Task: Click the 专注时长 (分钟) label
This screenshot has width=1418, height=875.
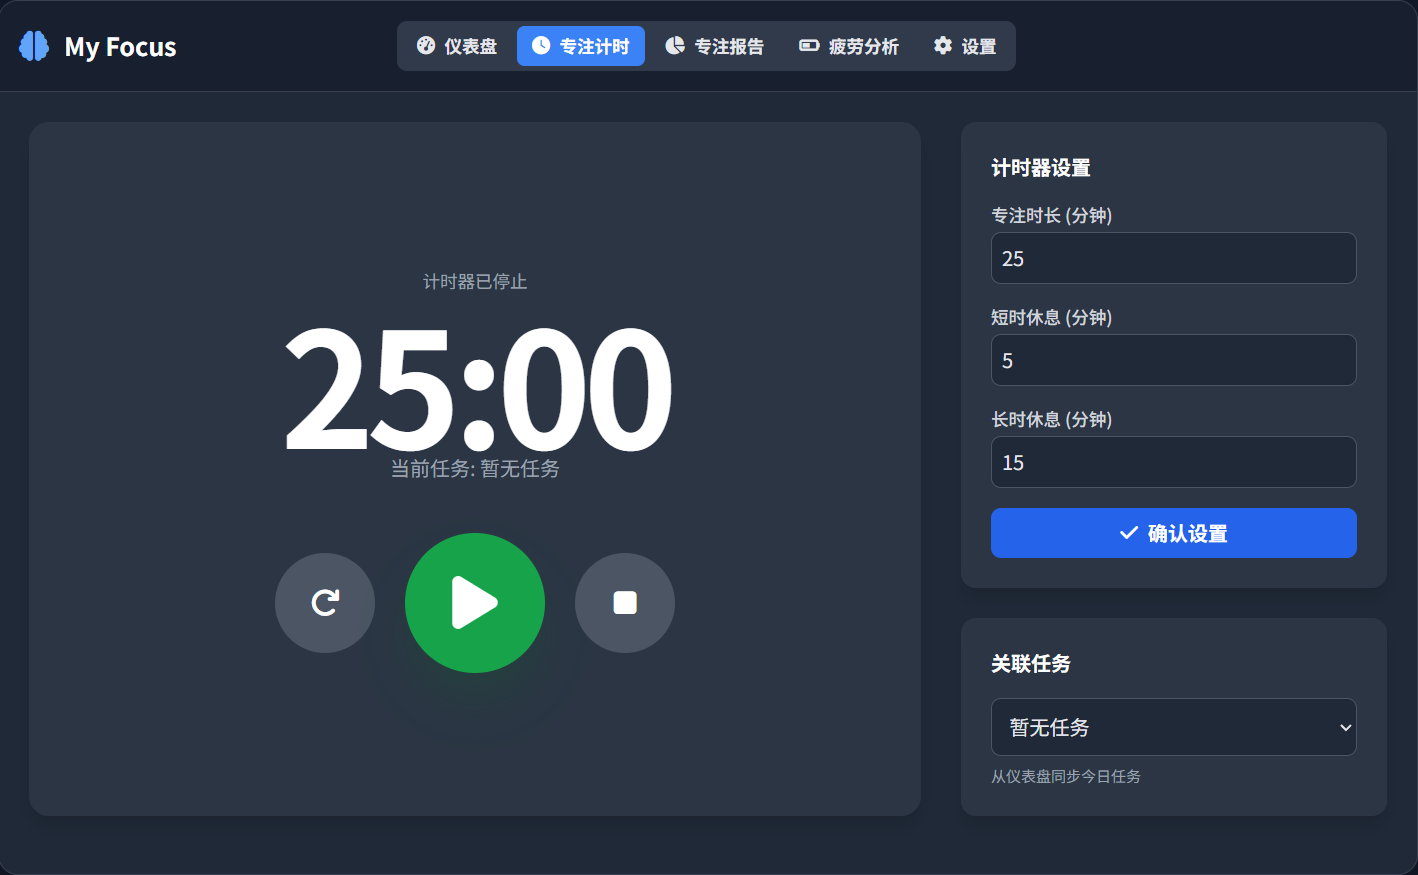Action: [1052, 216]
